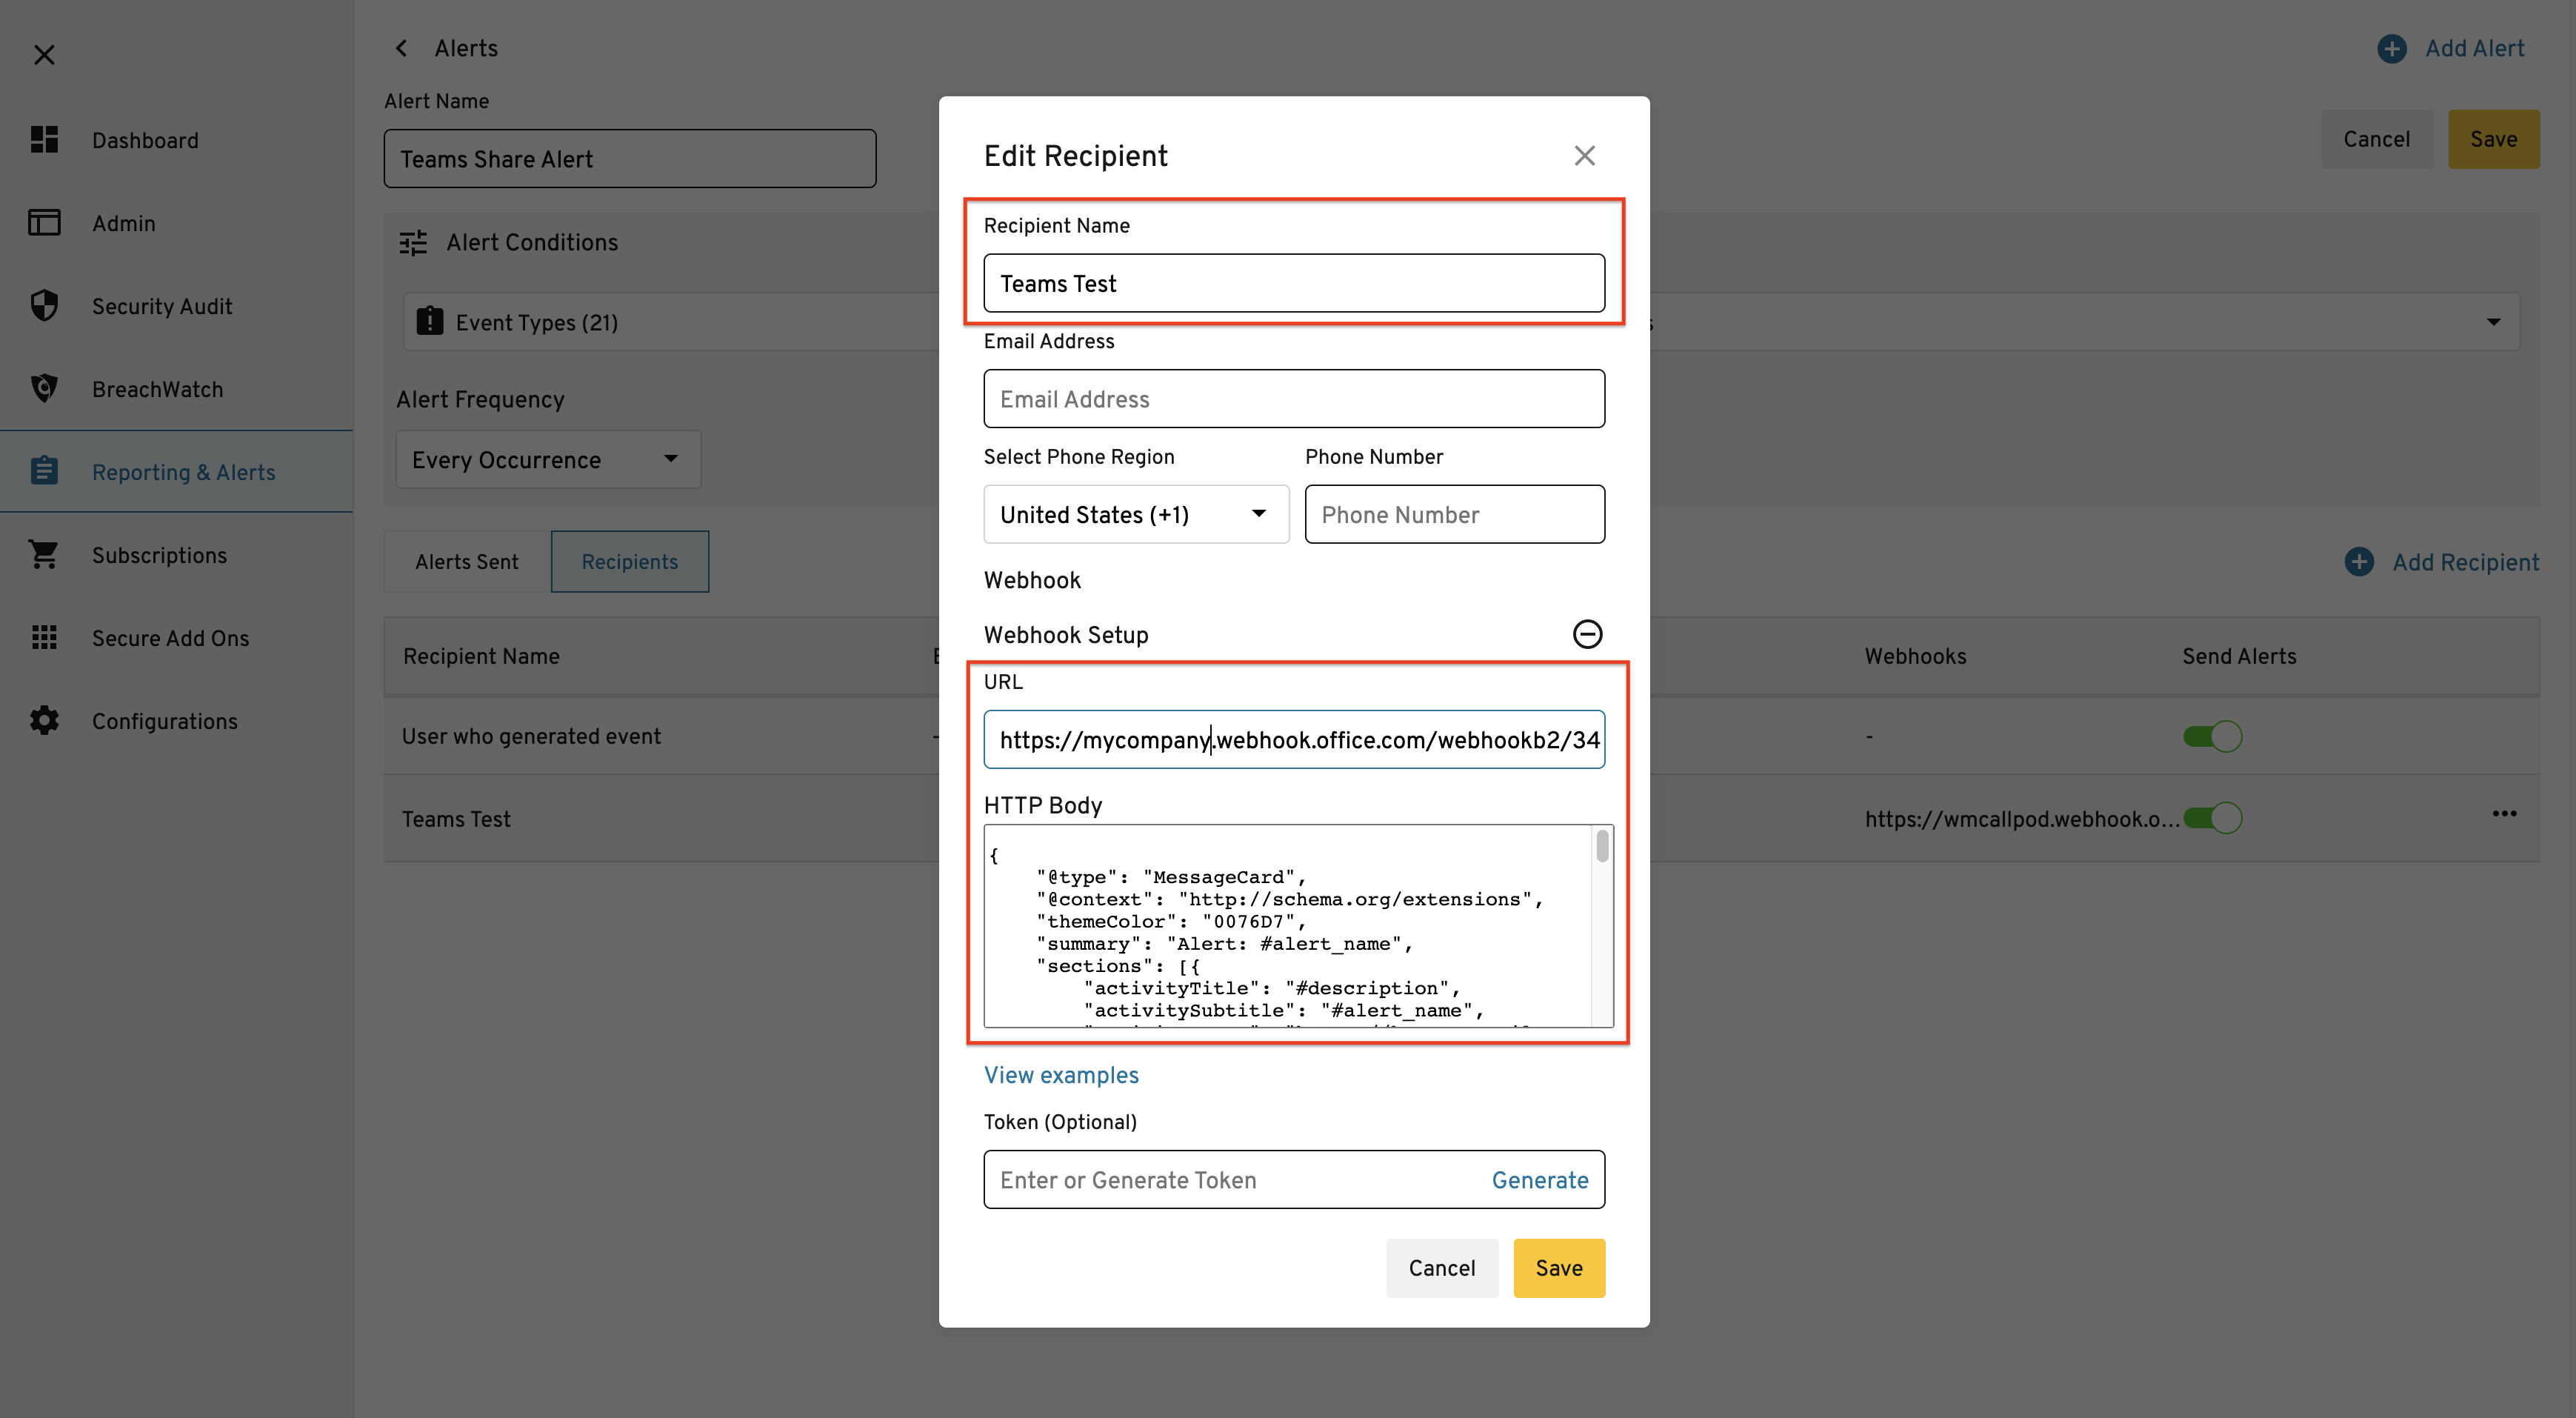Image resolution: width=2576 pixels, height=1418 pixels.
Task: Toggle Send Alerts for User who generated event
Action: point(2212,737)
